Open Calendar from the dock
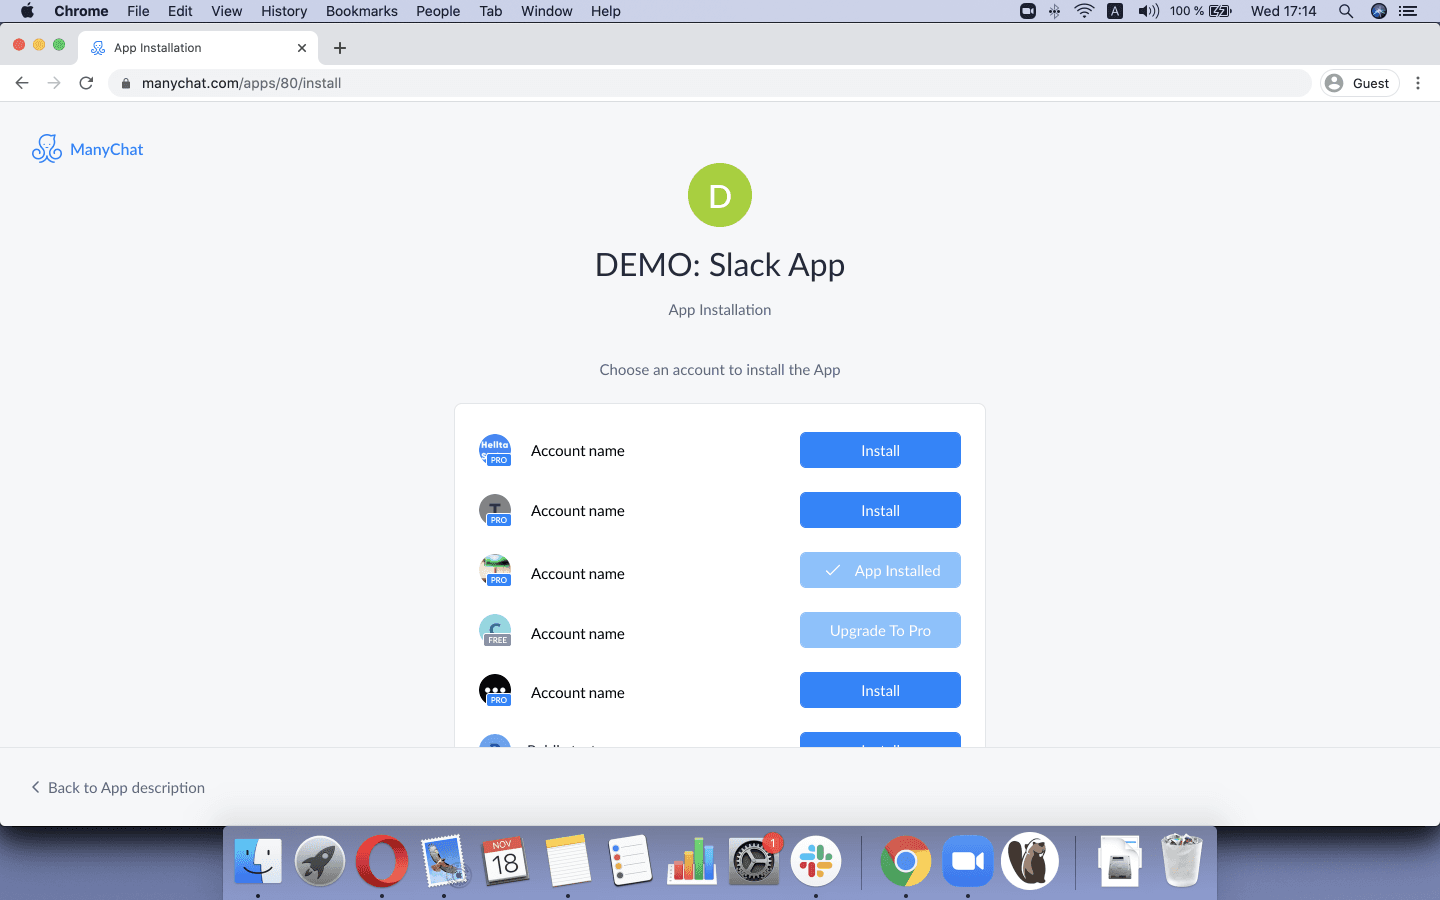The width and height of the screenshot is (1440, 900). (506, 861)
